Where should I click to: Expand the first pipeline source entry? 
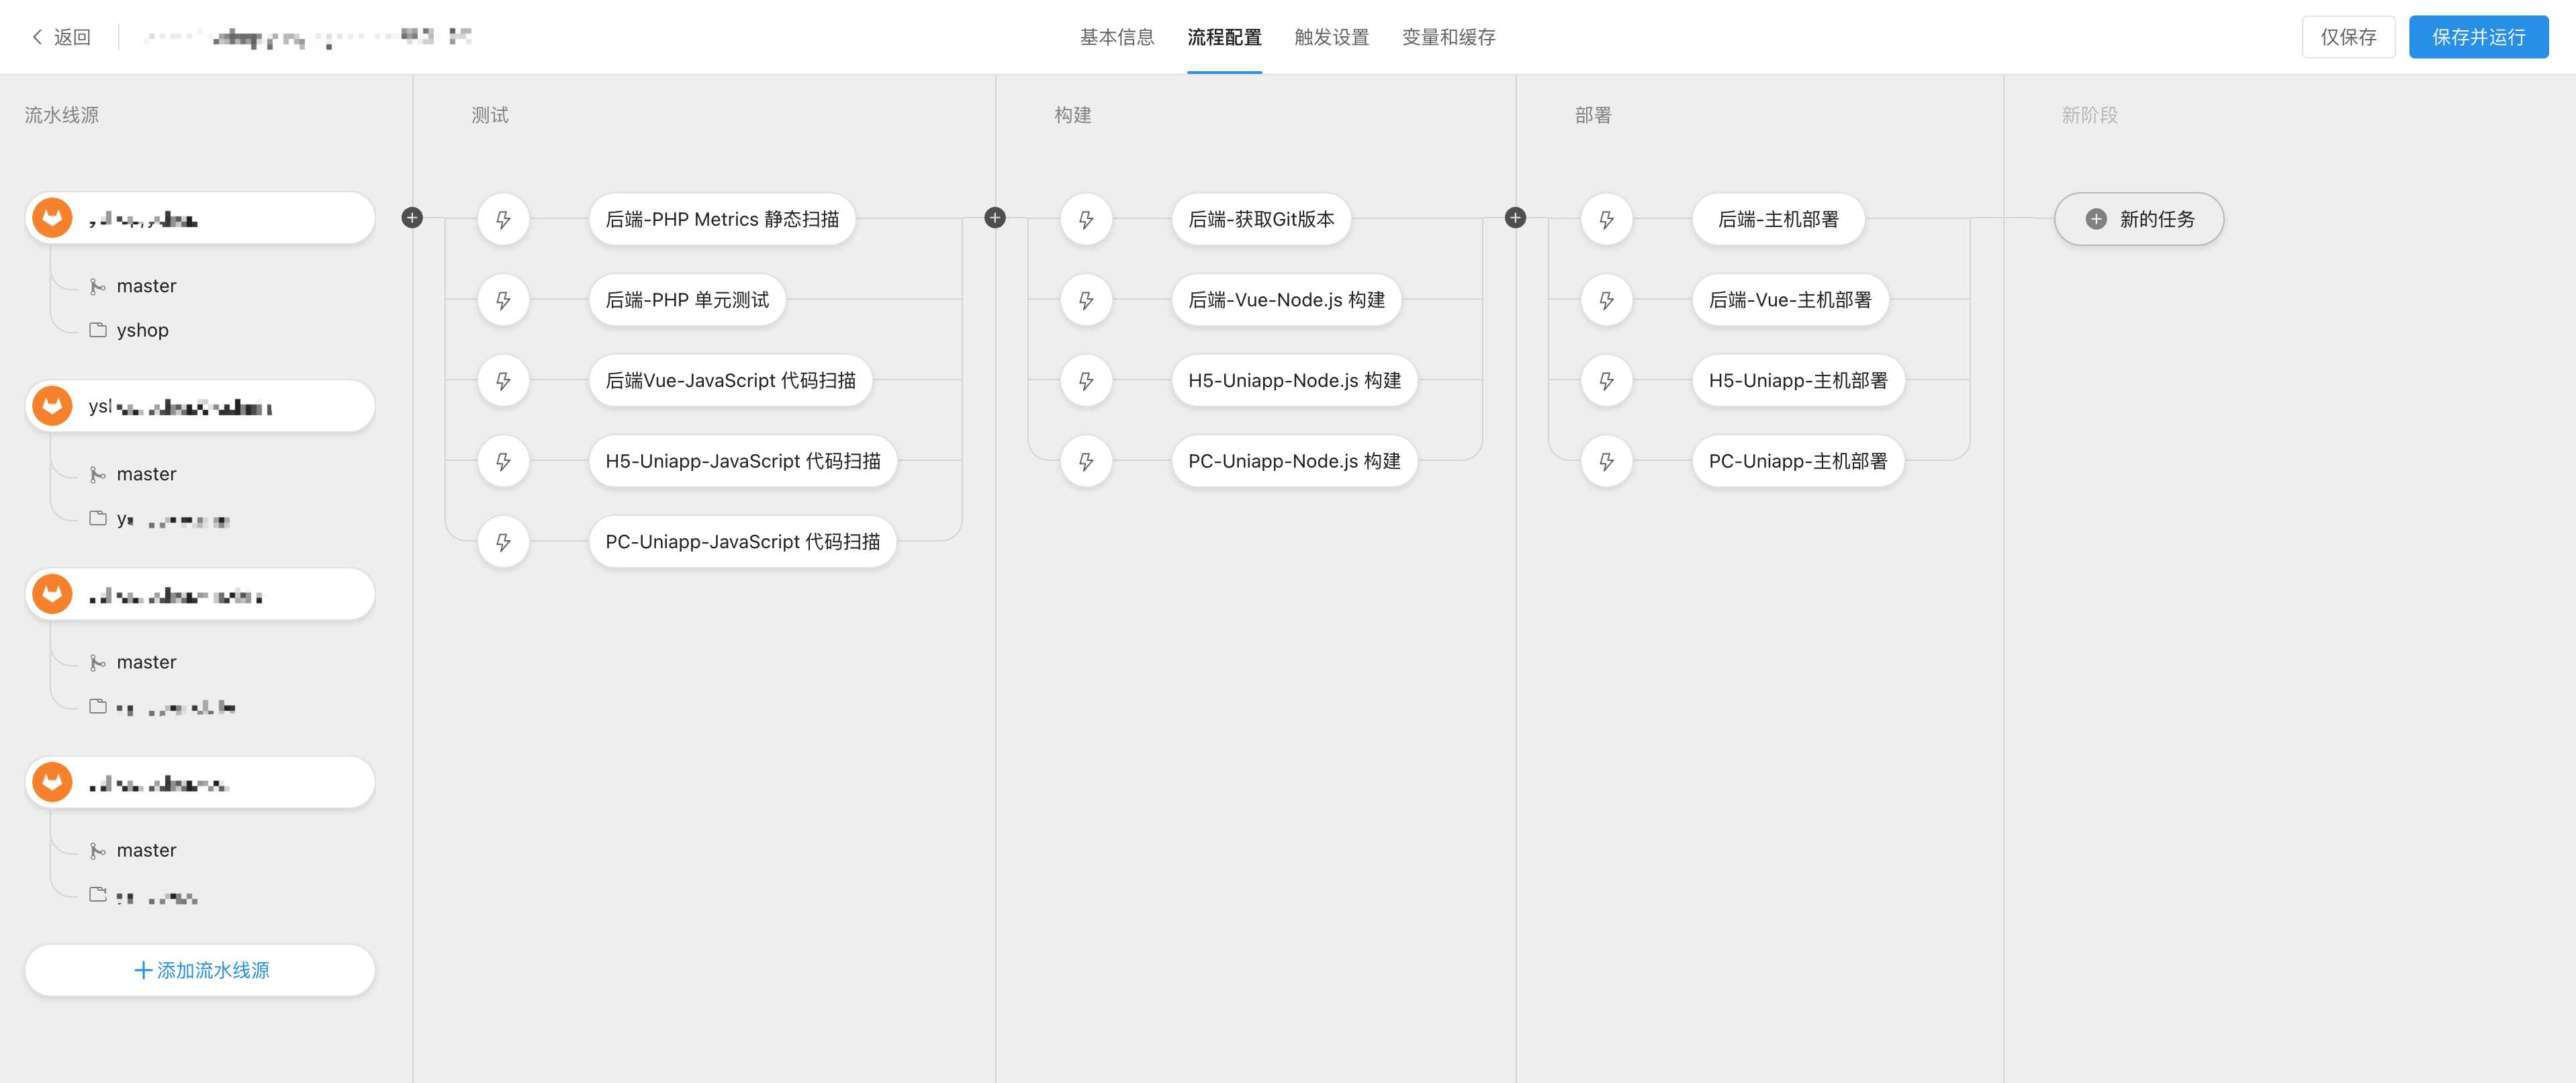199,217
